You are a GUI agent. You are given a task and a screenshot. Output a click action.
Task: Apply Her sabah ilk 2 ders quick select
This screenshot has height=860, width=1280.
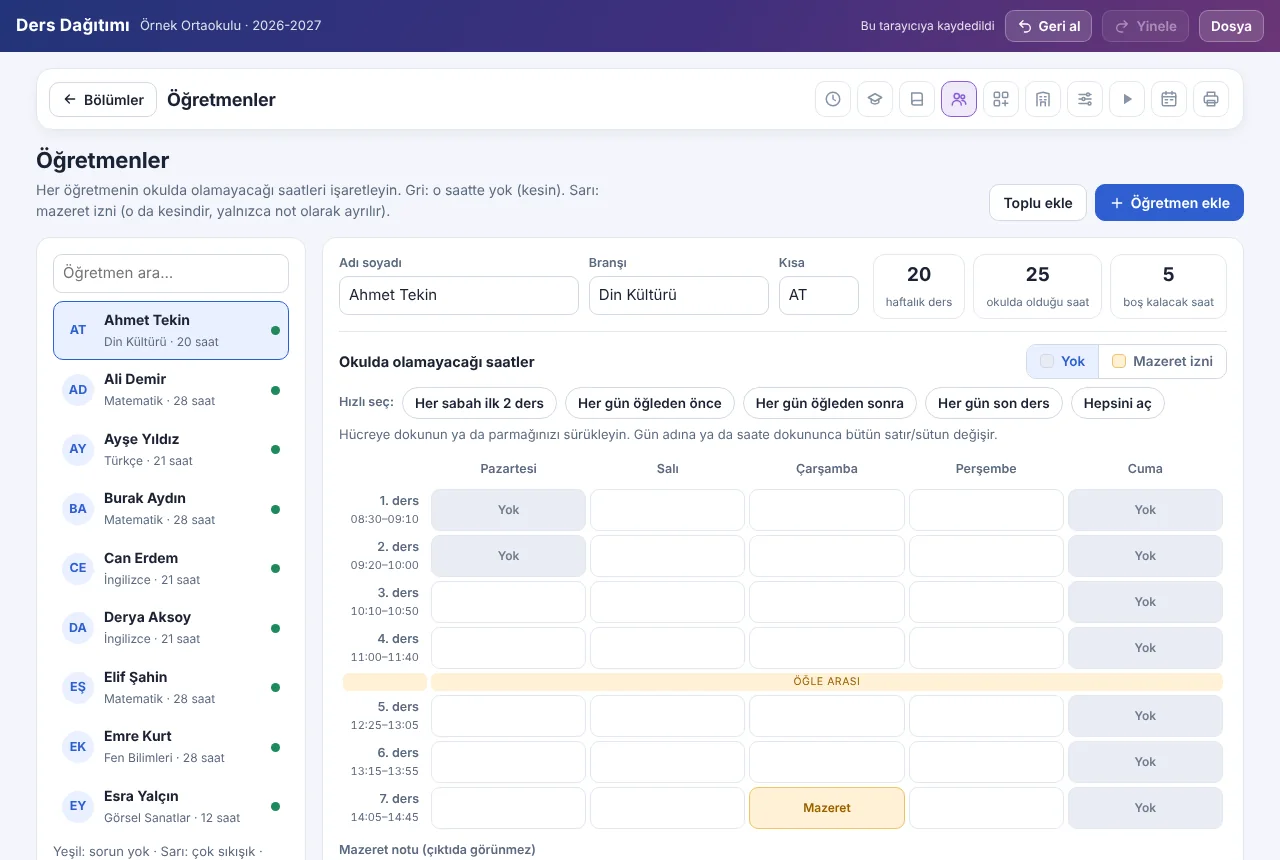(x=479, y=403)
